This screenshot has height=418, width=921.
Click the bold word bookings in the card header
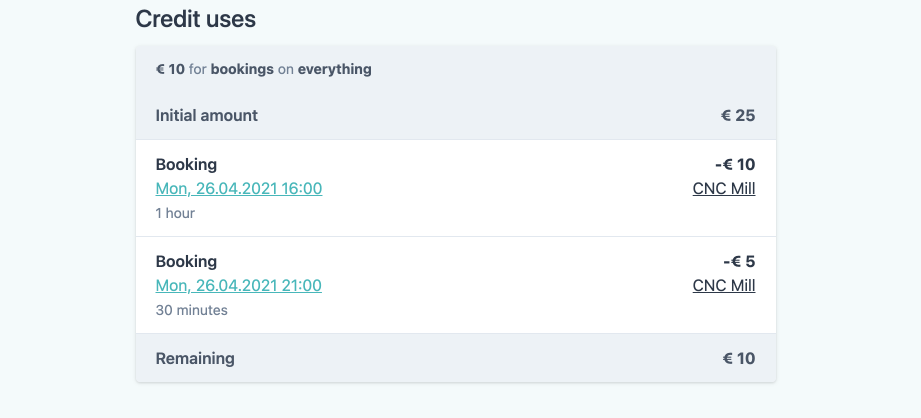click(242, 69)
